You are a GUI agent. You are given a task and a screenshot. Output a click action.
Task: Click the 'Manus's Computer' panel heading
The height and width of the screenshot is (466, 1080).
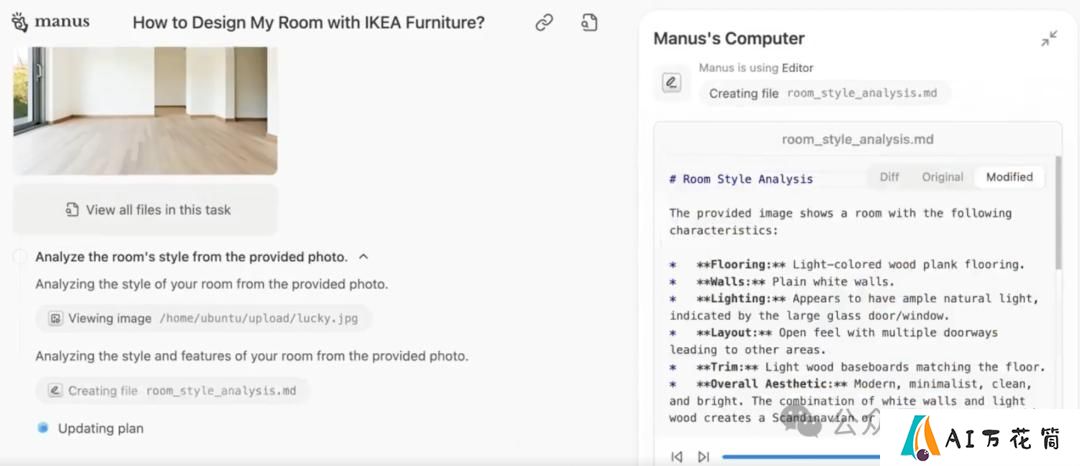729,39
